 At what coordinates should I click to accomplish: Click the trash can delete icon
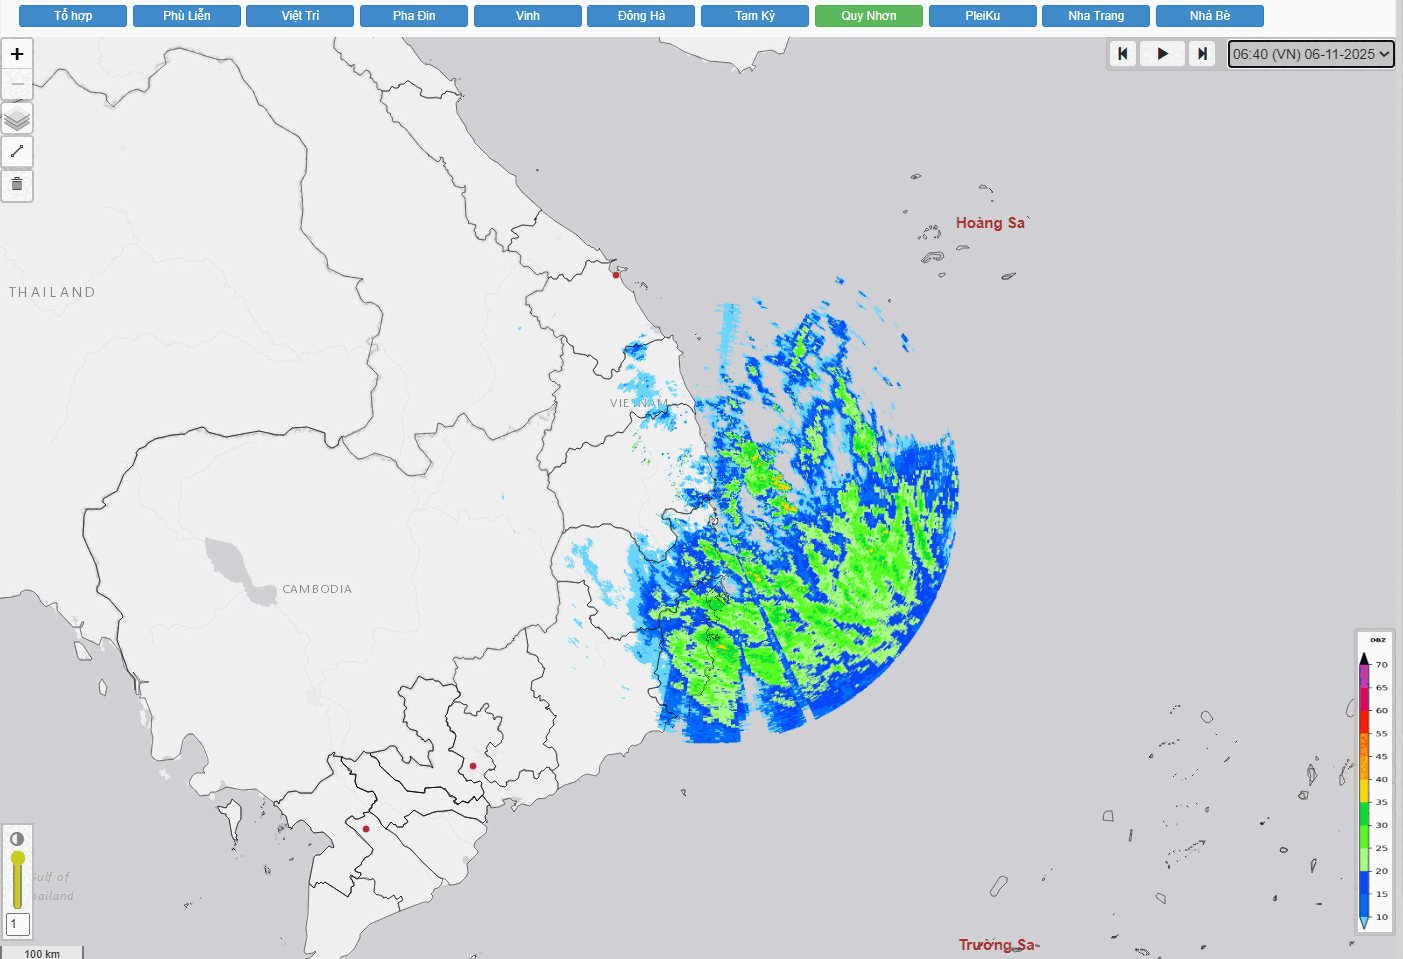(17, 185)
